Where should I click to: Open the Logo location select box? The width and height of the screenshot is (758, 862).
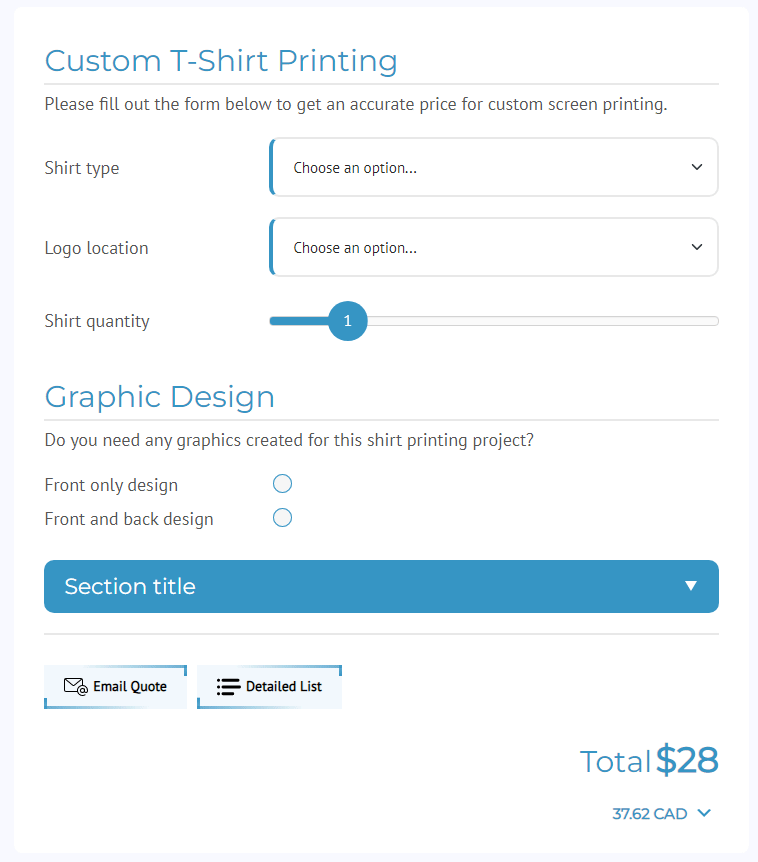pos(494,247)
